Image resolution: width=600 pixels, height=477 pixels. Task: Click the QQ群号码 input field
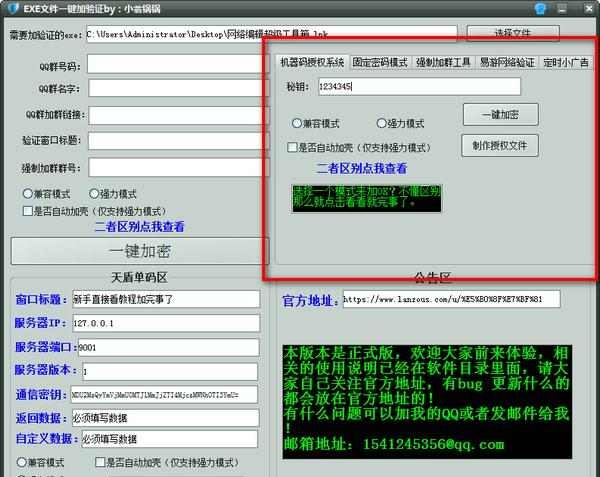(178, 63)
